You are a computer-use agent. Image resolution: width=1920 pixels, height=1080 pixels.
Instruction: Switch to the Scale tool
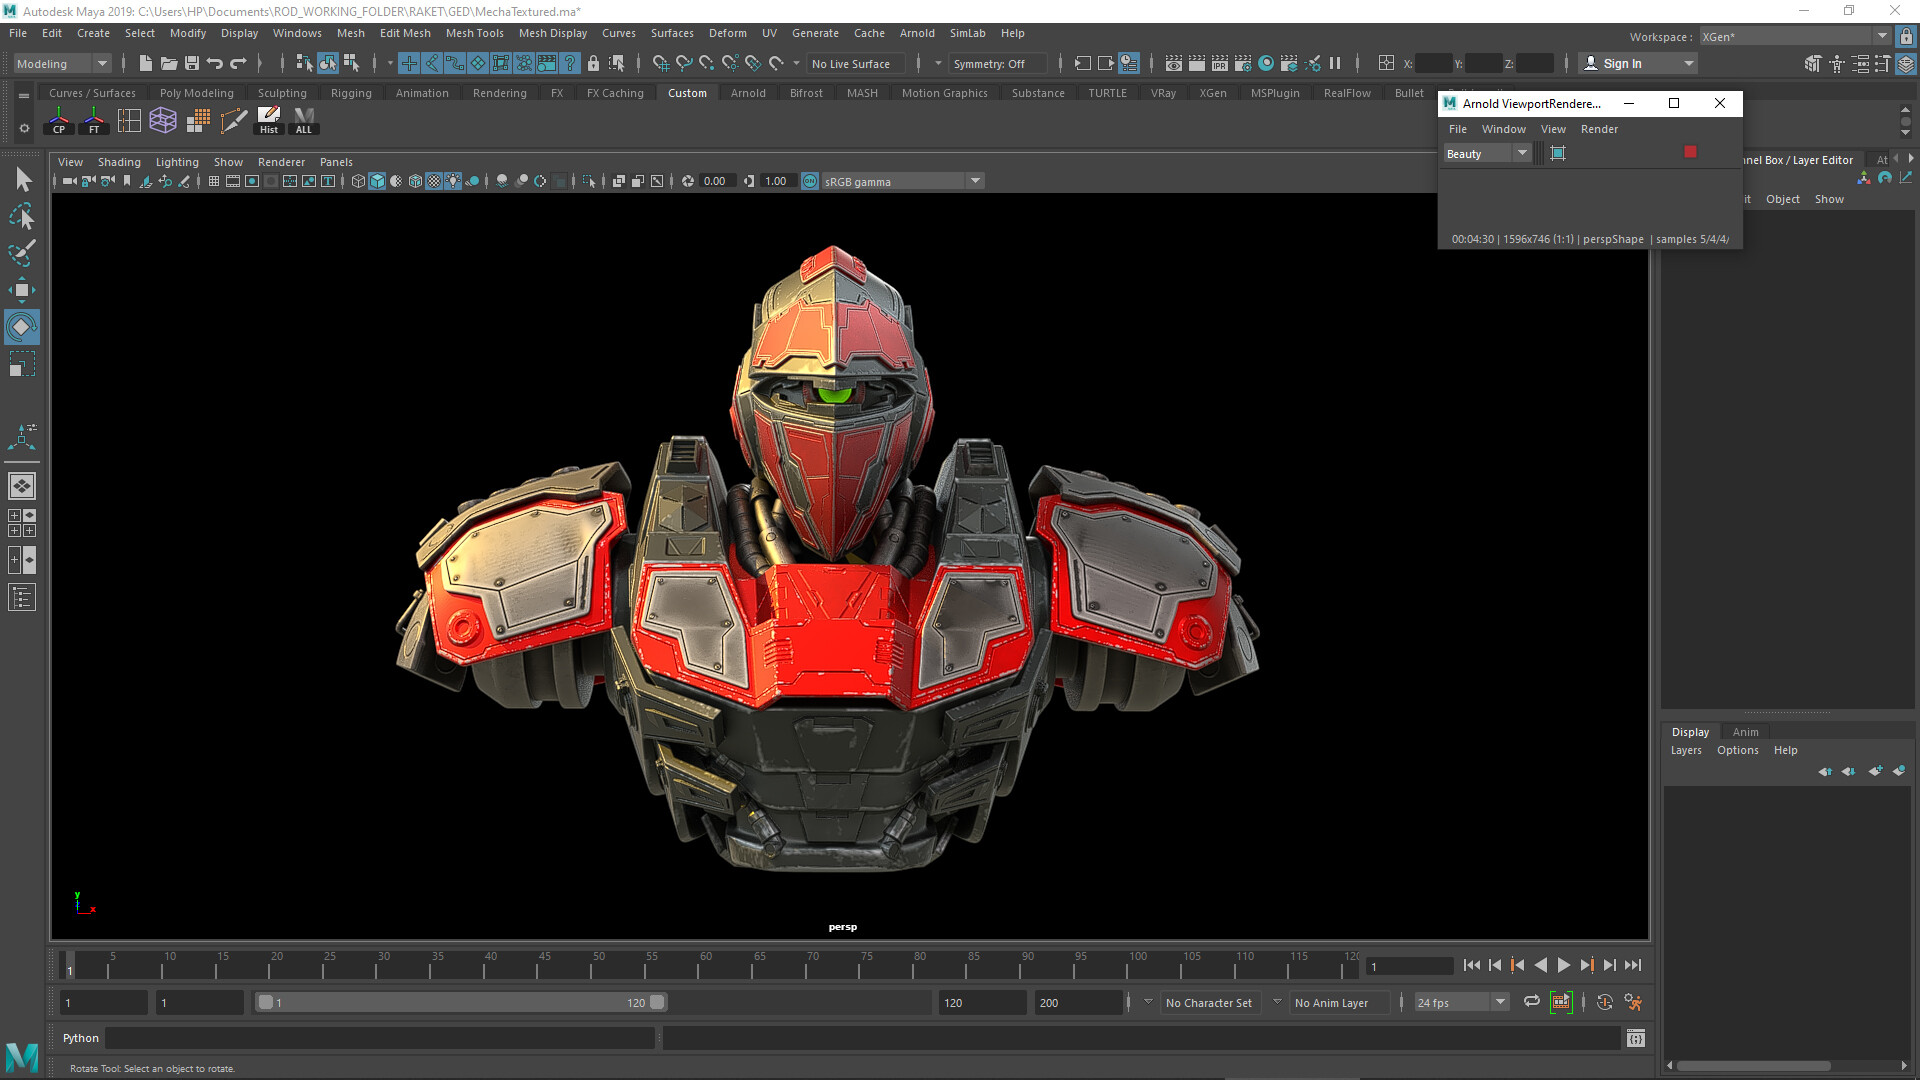click(22, 363)
